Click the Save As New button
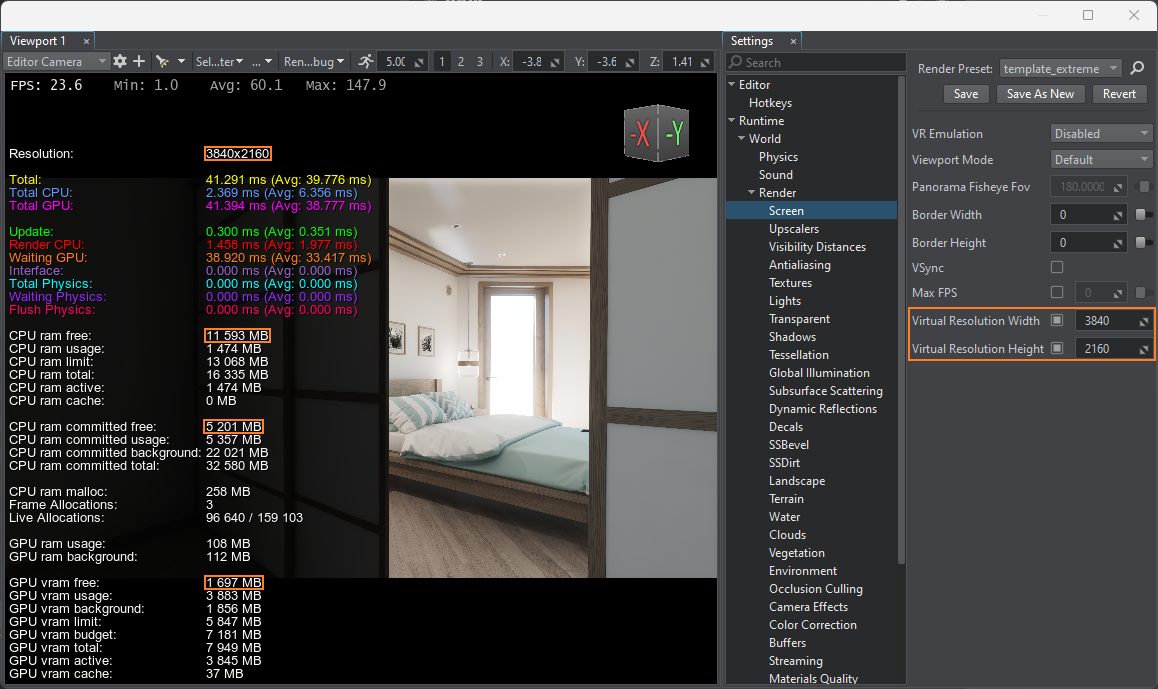Viewport: 1158px width, 689px height. pyautogui.click(x=1040, y=94)
